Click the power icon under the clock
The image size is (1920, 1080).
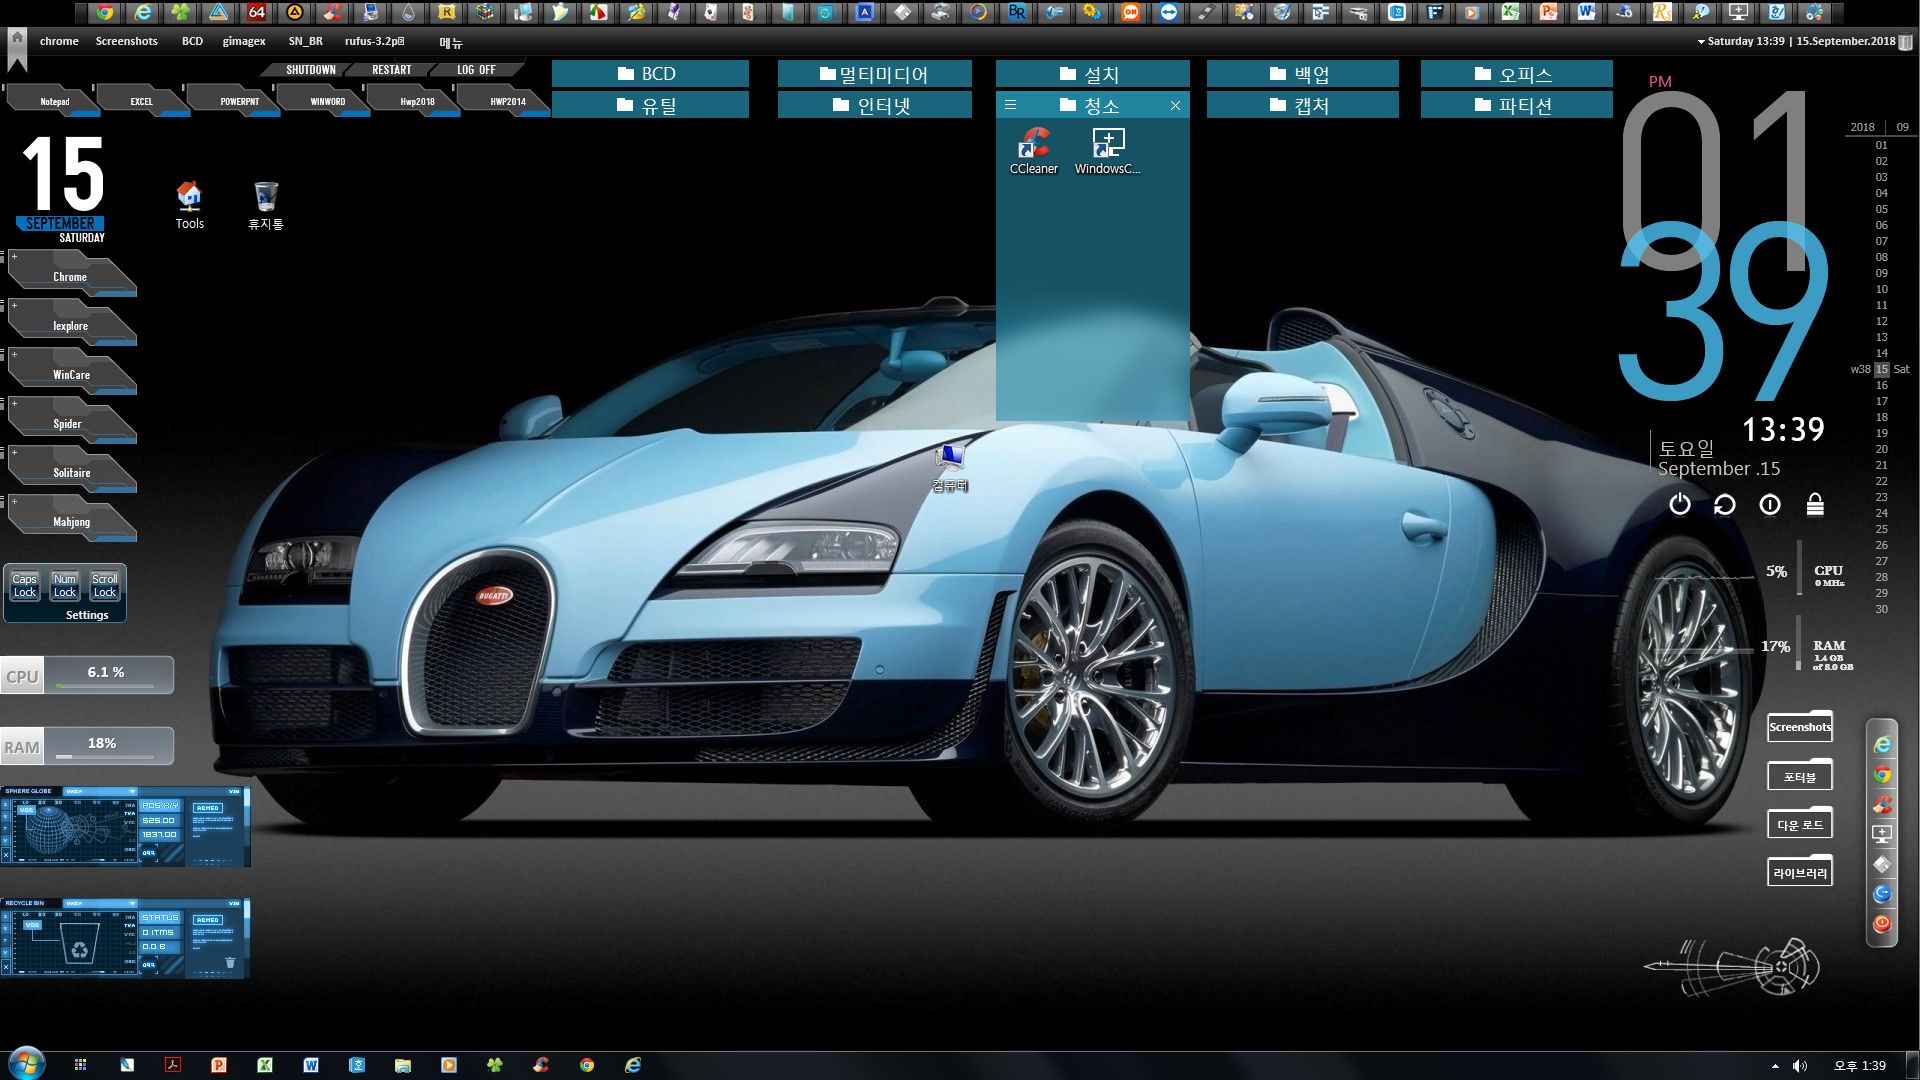[1680, 504]
